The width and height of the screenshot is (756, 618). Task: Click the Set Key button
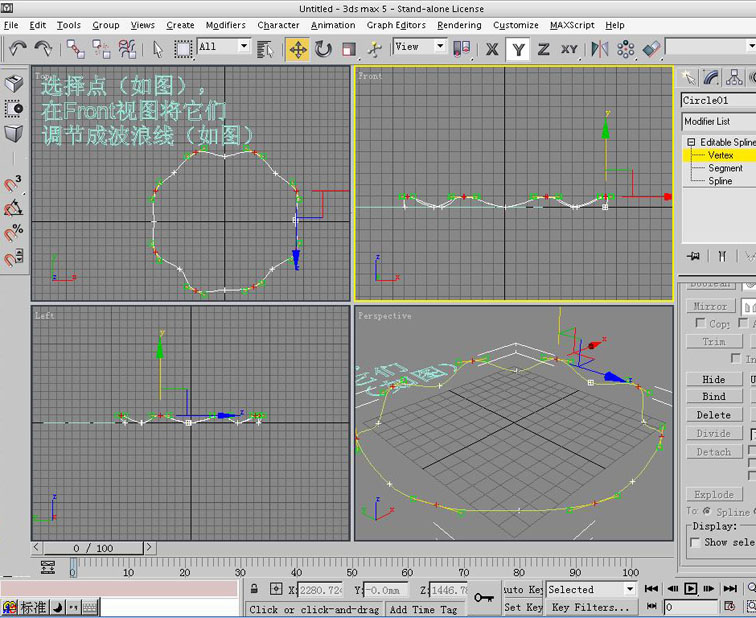pyautogui.click(x=523, y=607)
